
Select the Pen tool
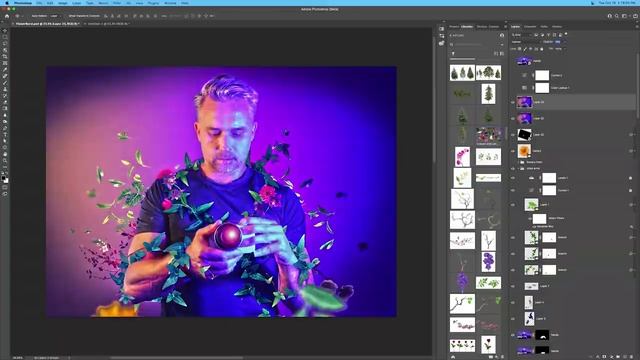5,128
